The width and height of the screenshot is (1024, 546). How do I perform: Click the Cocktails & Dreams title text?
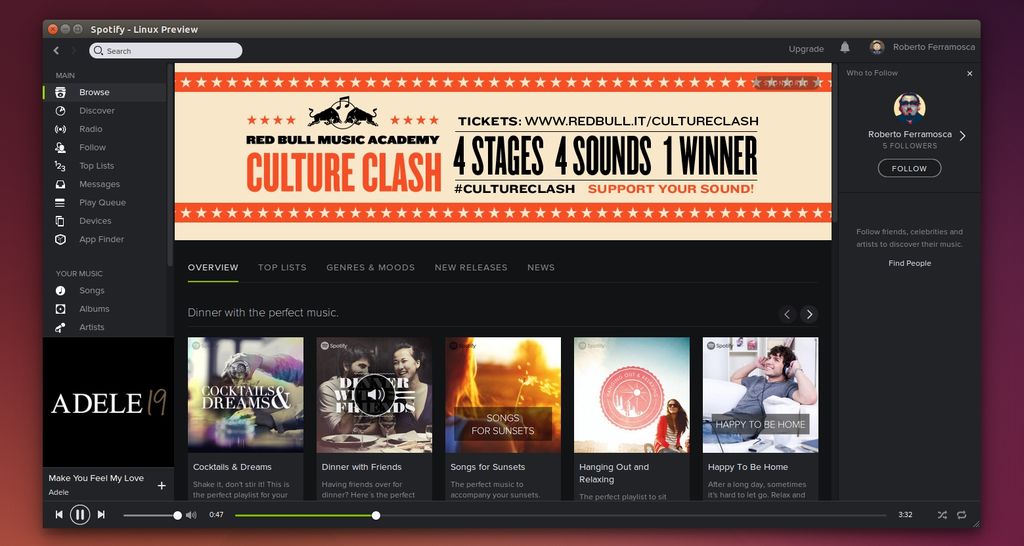232,467
